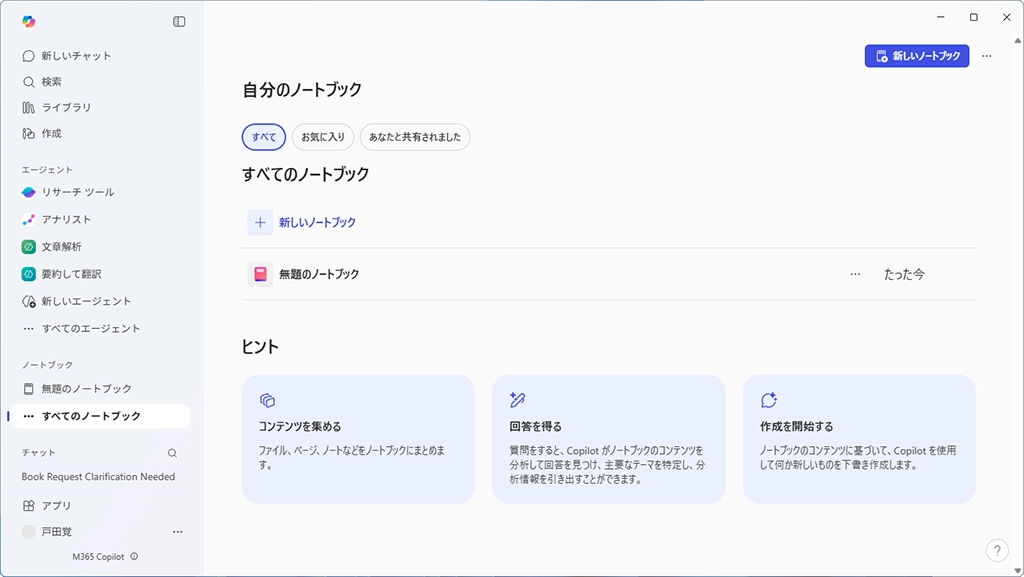Open more options next to 新しいノートブック button

[x=987, y=56]
